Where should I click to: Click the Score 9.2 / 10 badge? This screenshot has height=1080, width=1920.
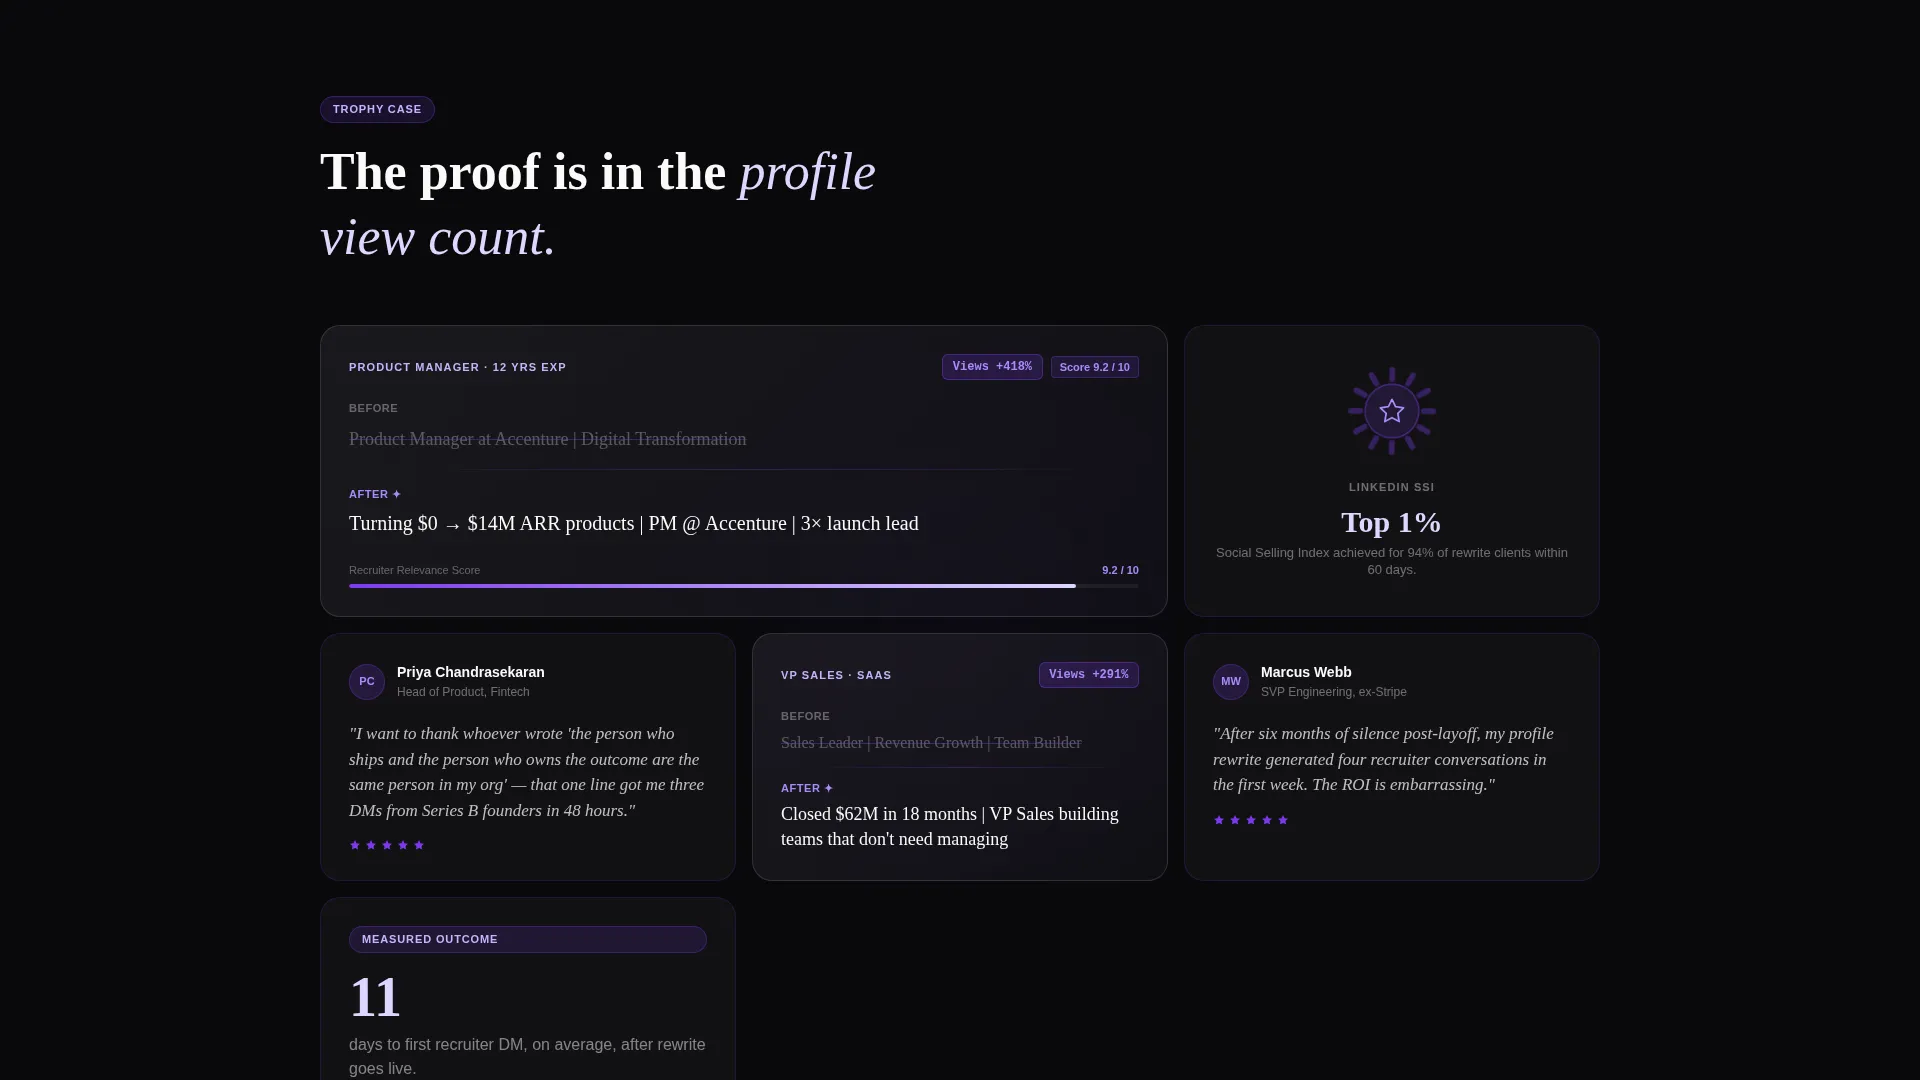coord(1095,367)
